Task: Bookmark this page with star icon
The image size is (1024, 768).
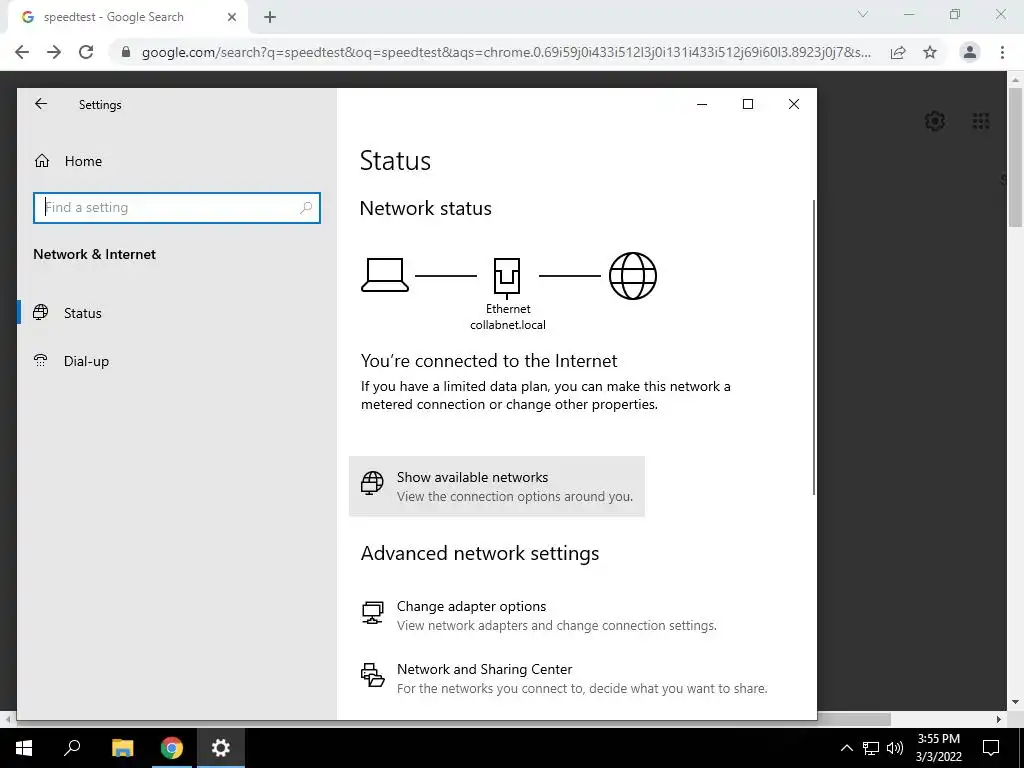Action: click(930, 52)
